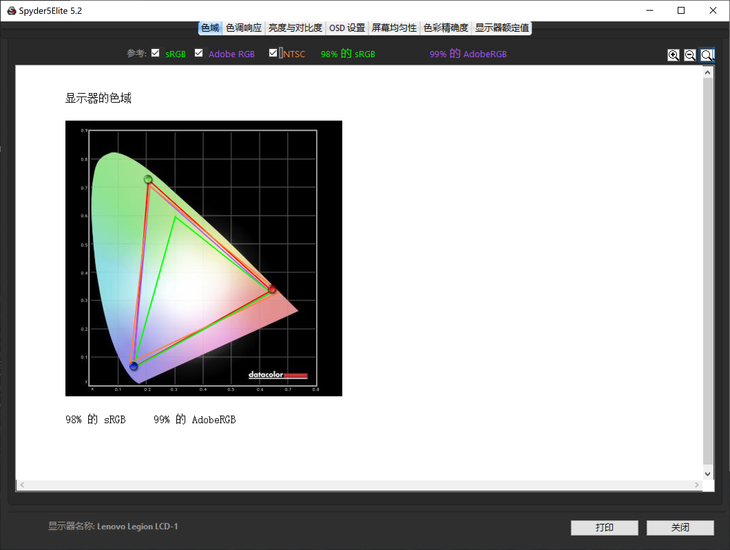This screenshot has height=550, width=730.
Task: Maximize the Spyder5Elite window
Action: click(681, 10)
